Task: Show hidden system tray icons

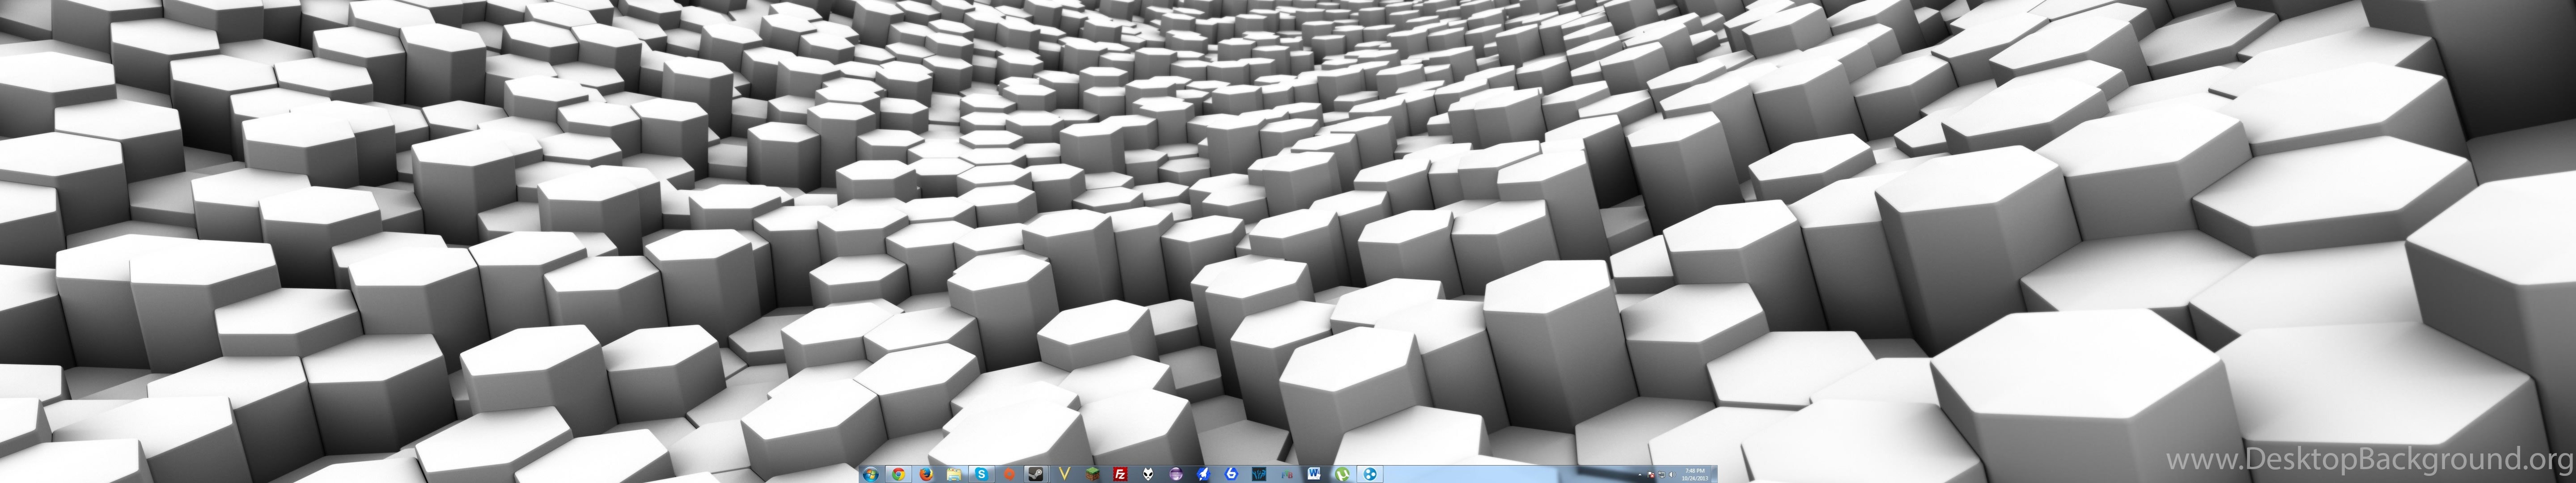Action: [x=1640, y=474]
